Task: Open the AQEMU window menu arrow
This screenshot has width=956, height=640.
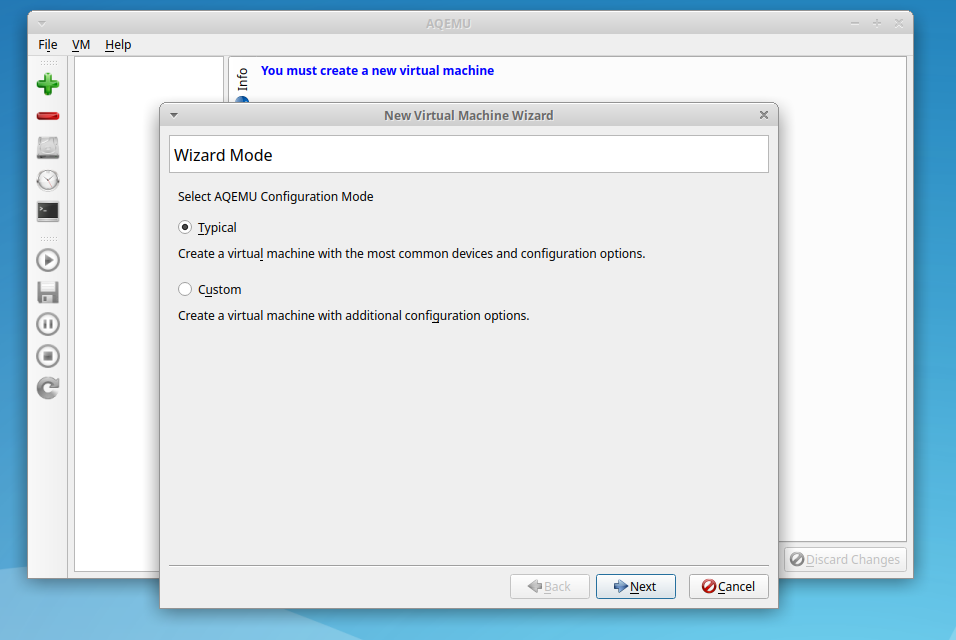Action: pos(42,24)
